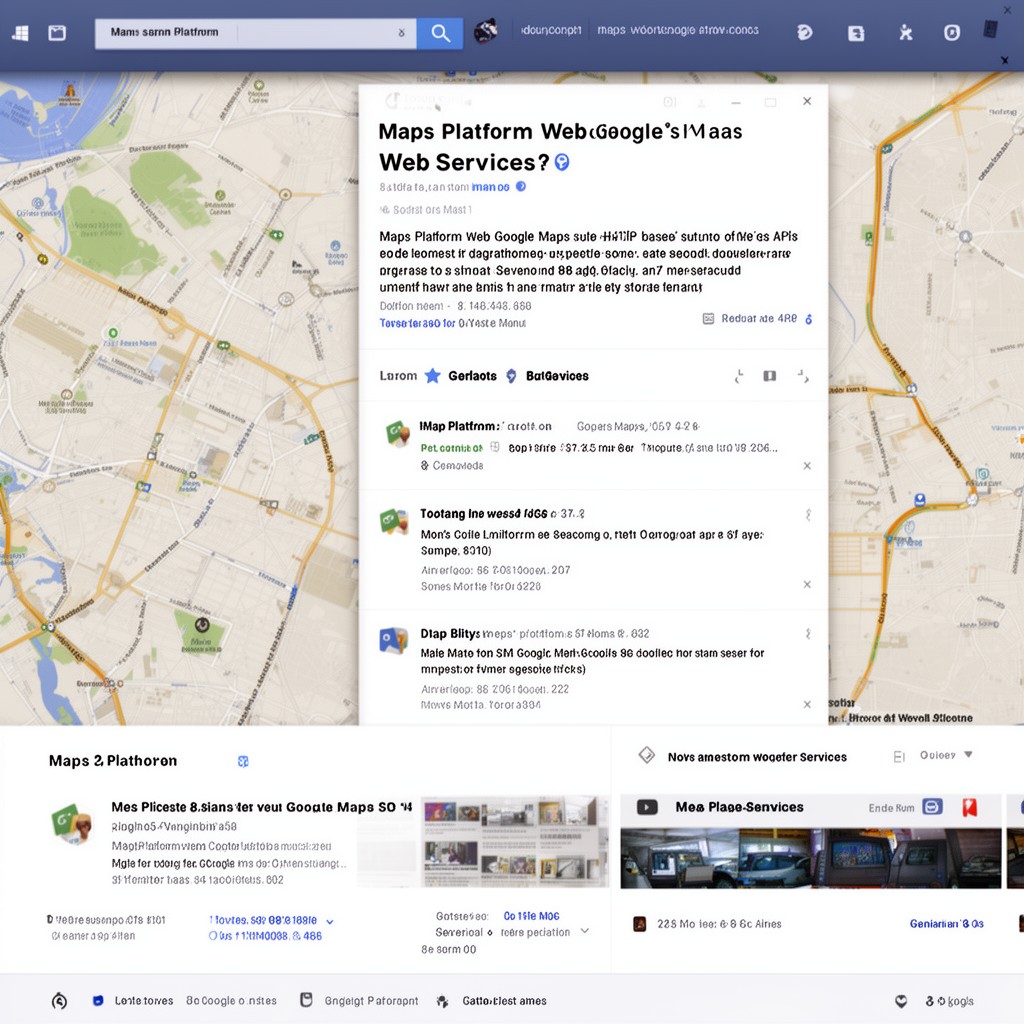Select the 'Gerlaots' star tab
1024x1024 pixels.
pos(461,376)
